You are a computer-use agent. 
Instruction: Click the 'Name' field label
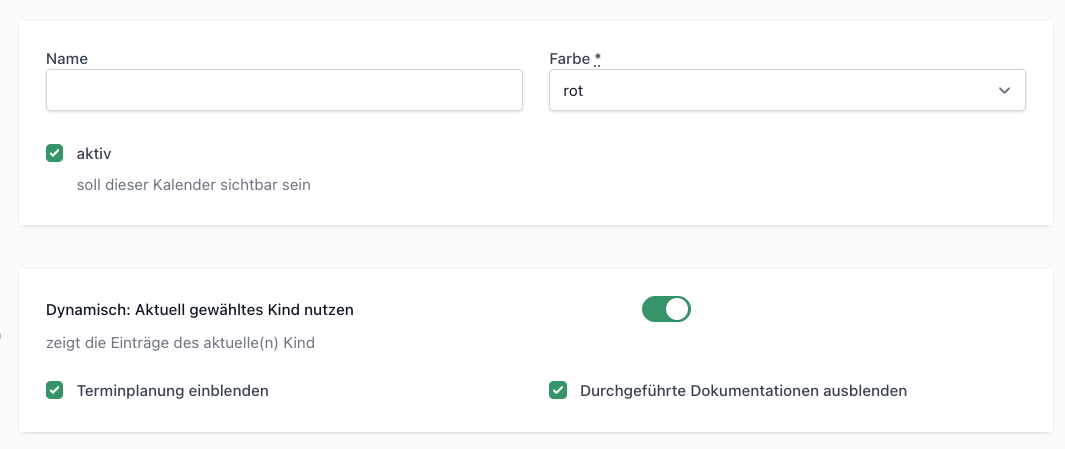[67, 59]
